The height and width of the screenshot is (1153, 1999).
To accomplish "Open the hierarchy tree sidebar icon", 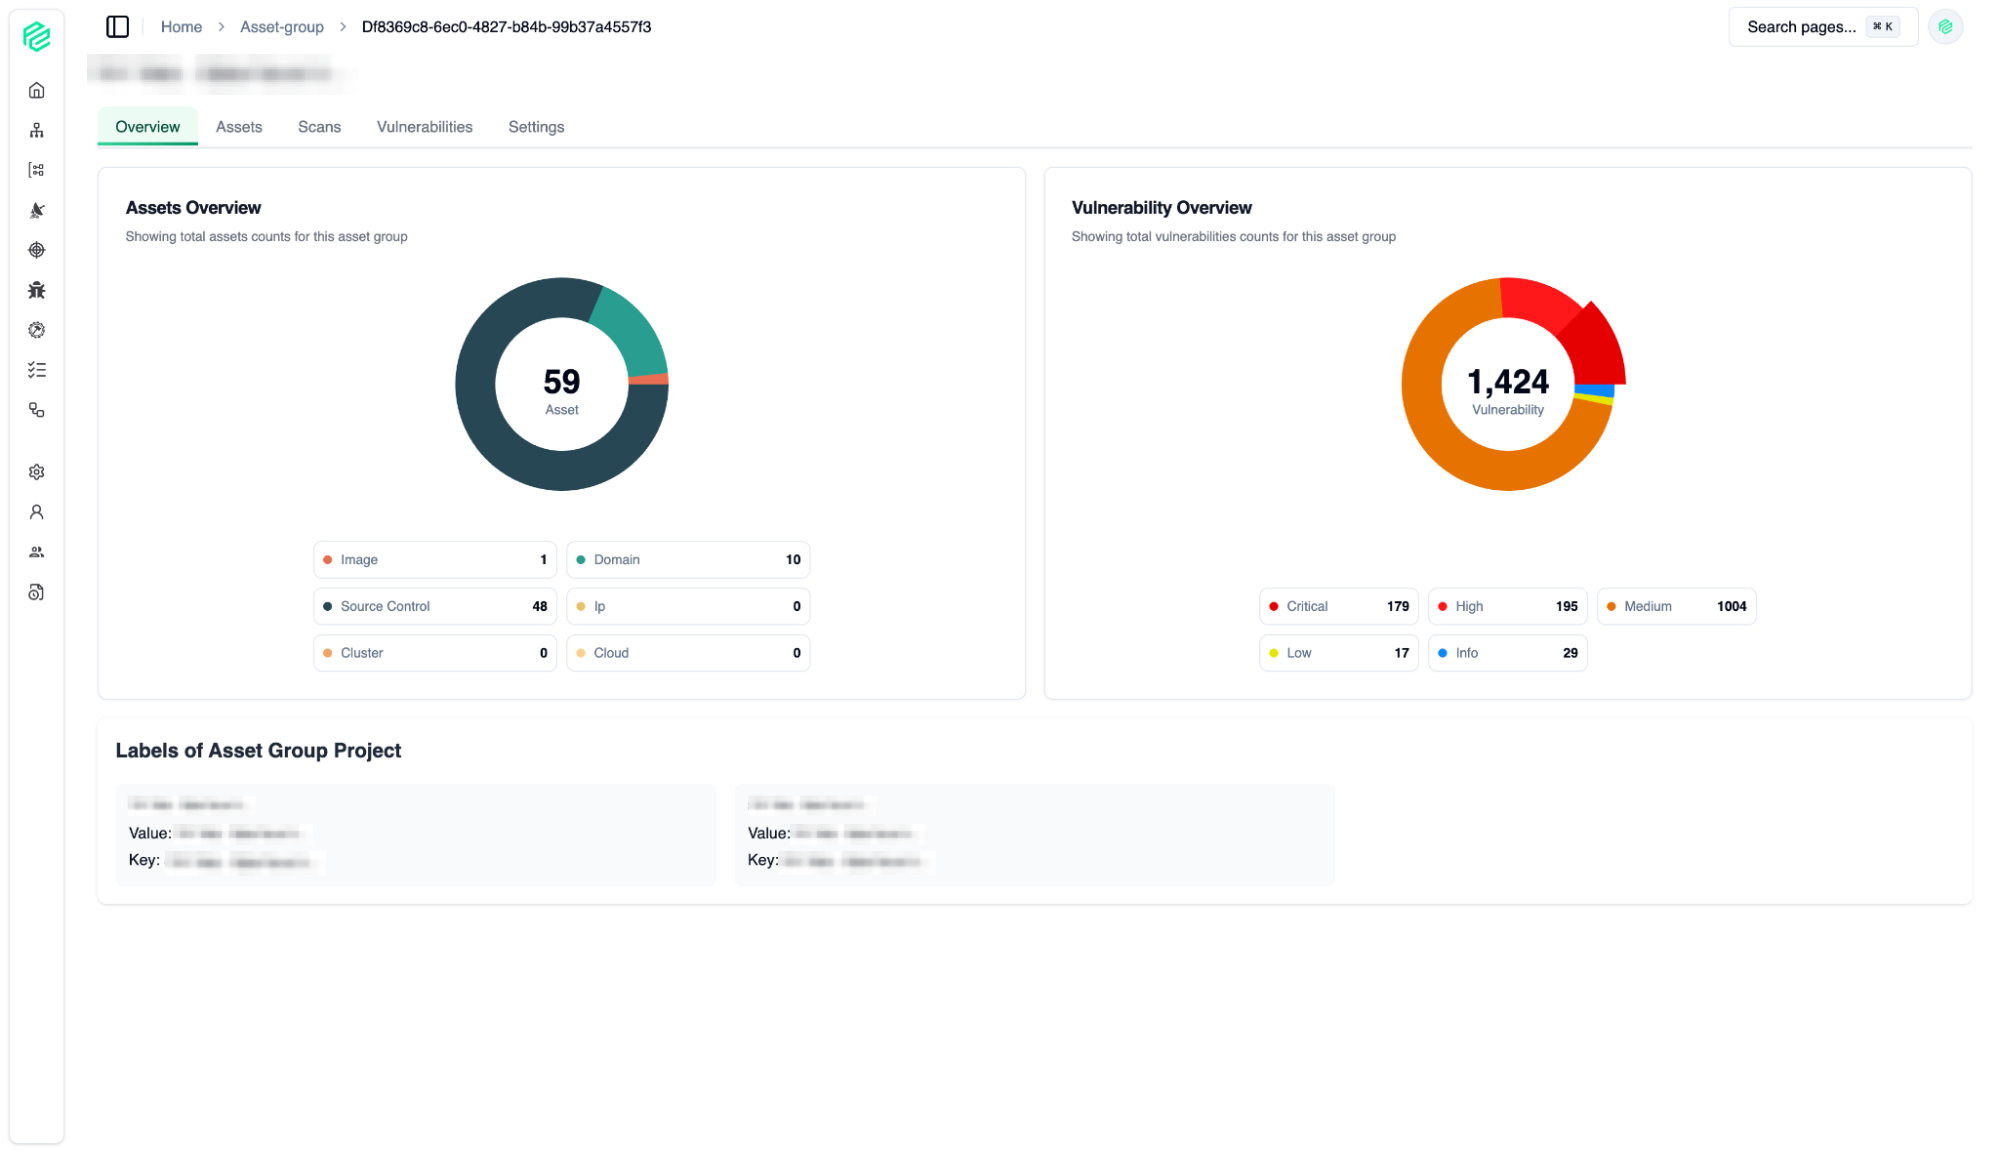I will coord(37,131).
